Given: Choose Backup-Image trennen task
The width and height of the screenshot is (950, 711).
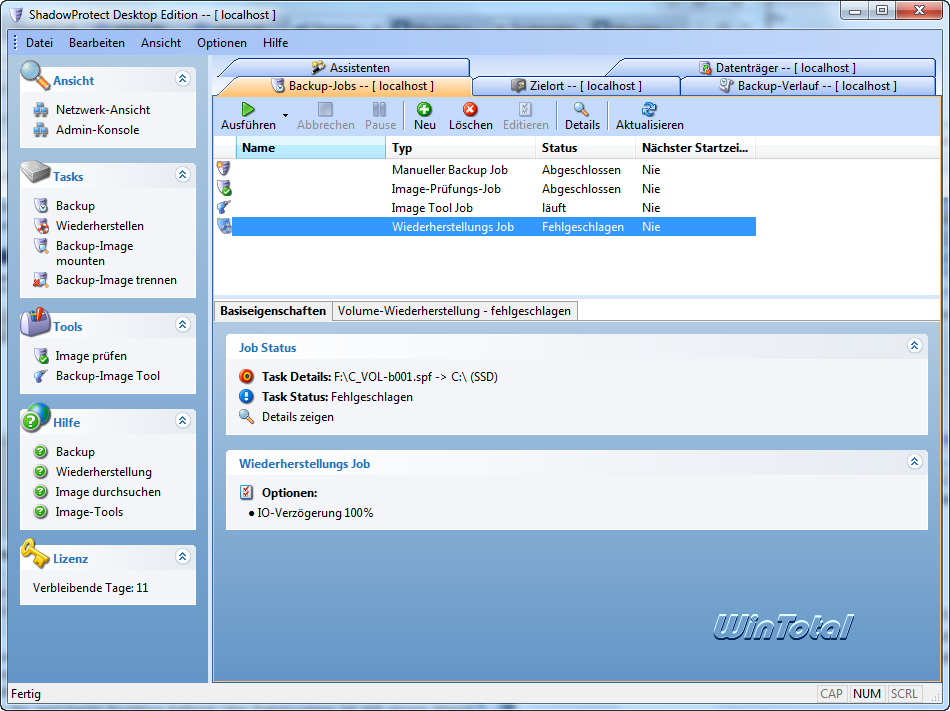Looking at the screenshot, I should (116, 280).
